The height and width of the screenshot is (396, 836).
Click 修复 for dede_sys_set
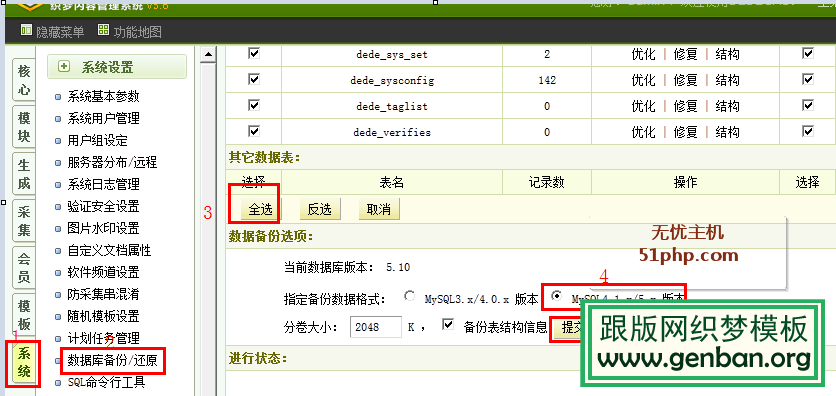[685, 54]
